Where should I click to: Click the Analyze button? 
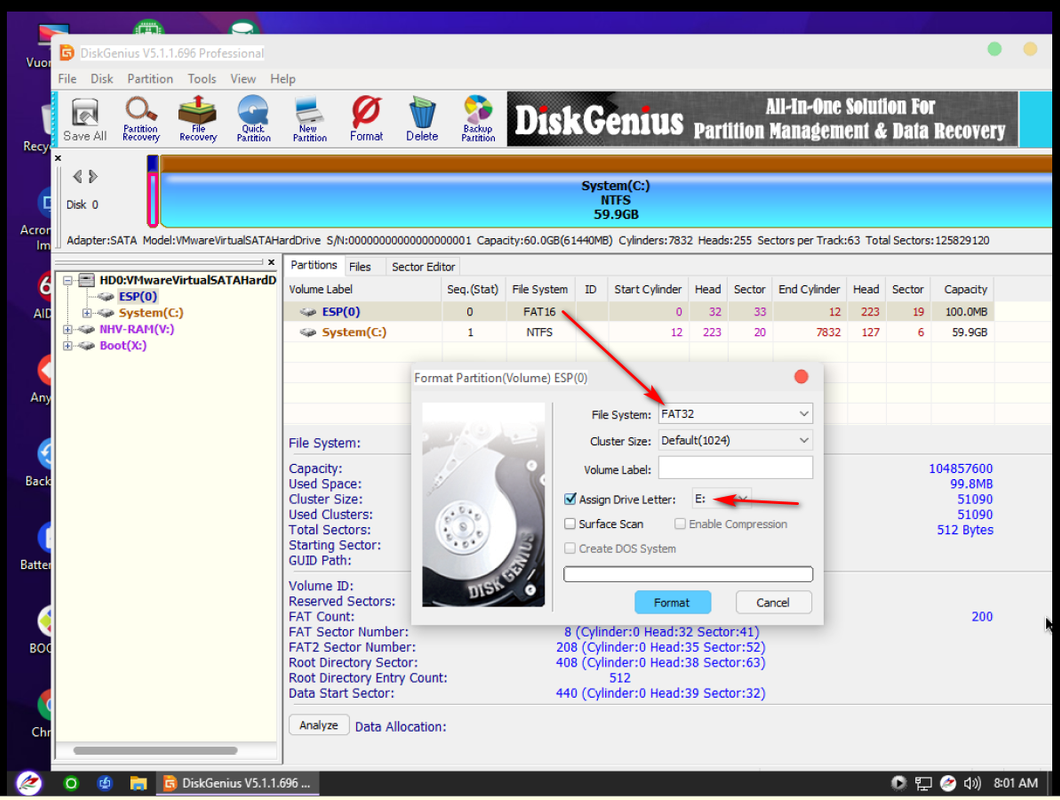pyautogui.click(x=318, y=725)
